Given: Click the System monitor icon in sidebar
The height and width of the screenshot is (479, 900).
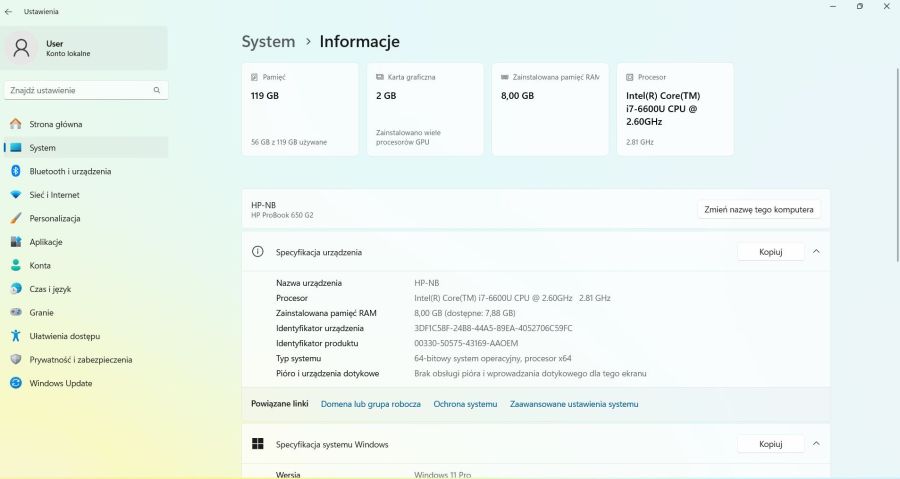Looking at the screenshot, I should (x=16, y=147).
